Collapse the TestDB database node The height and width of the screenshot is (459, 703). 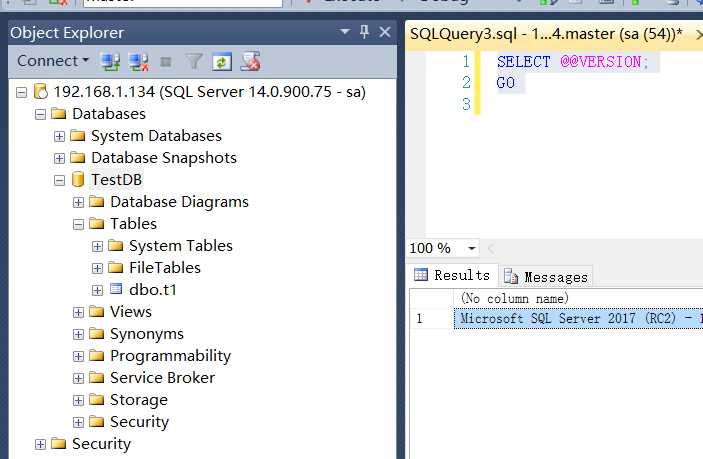59,180
